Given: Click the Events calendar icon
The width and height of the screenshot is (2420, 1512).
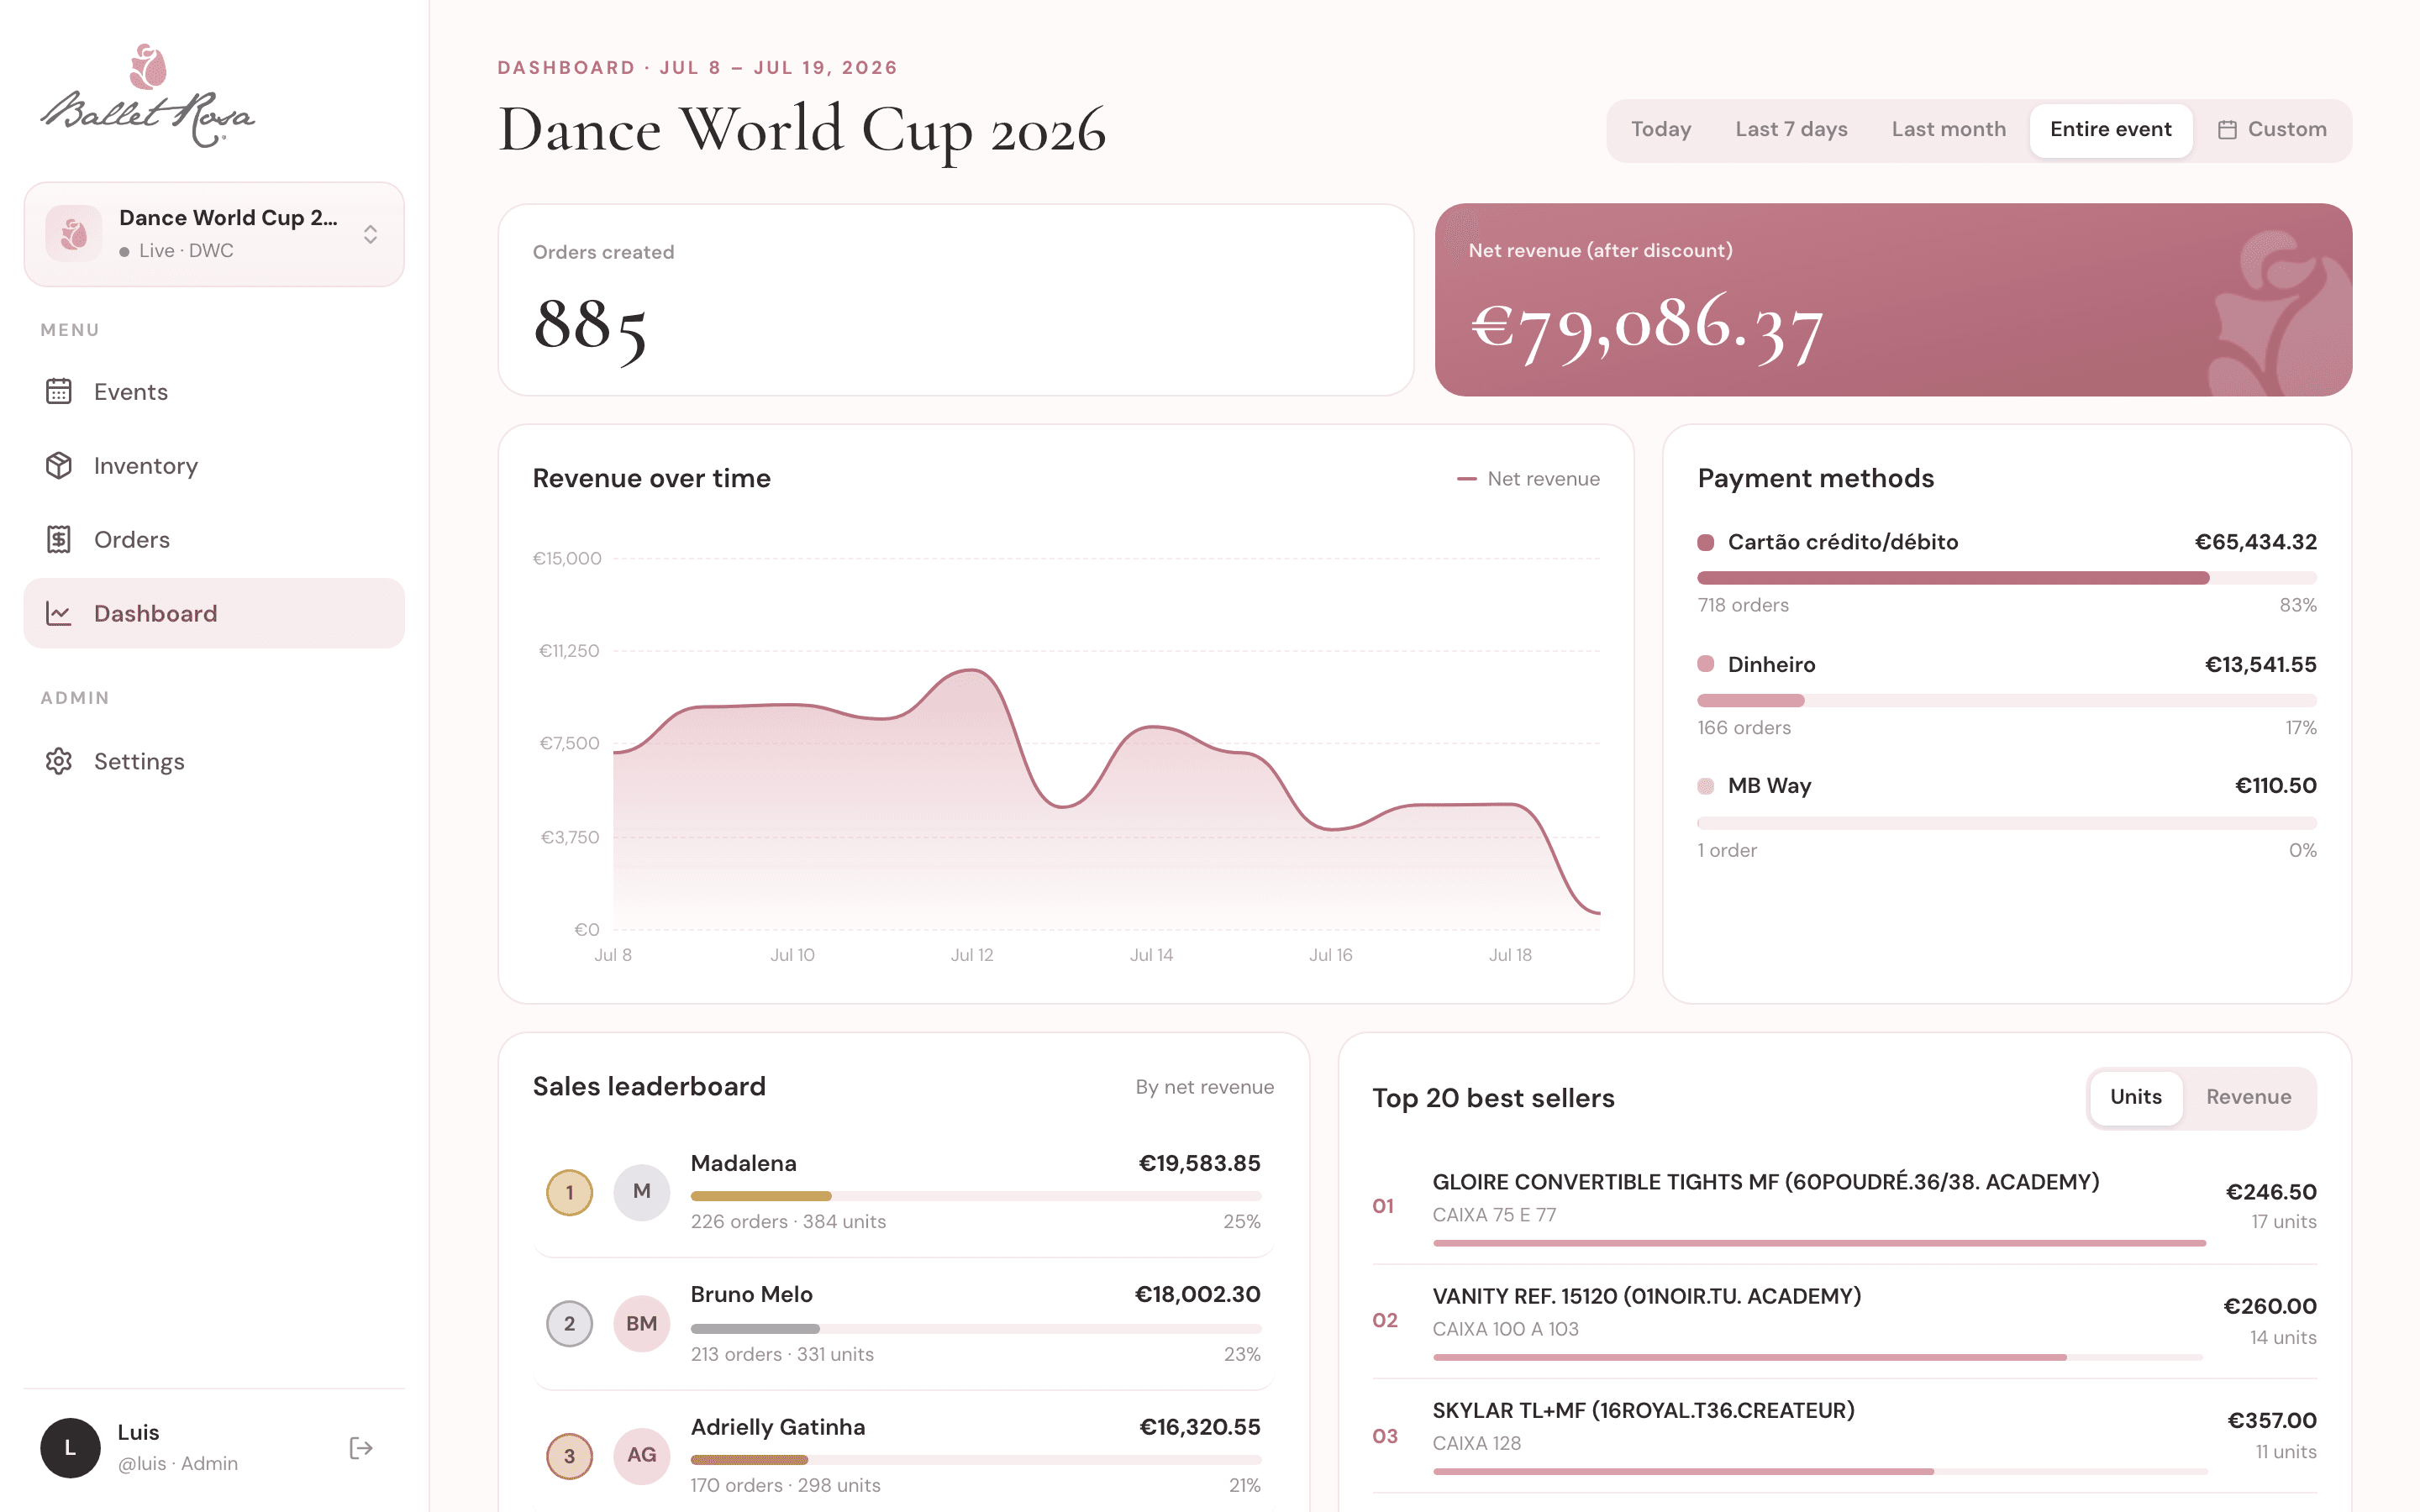Looking at the screenshot, I should 59,391.
